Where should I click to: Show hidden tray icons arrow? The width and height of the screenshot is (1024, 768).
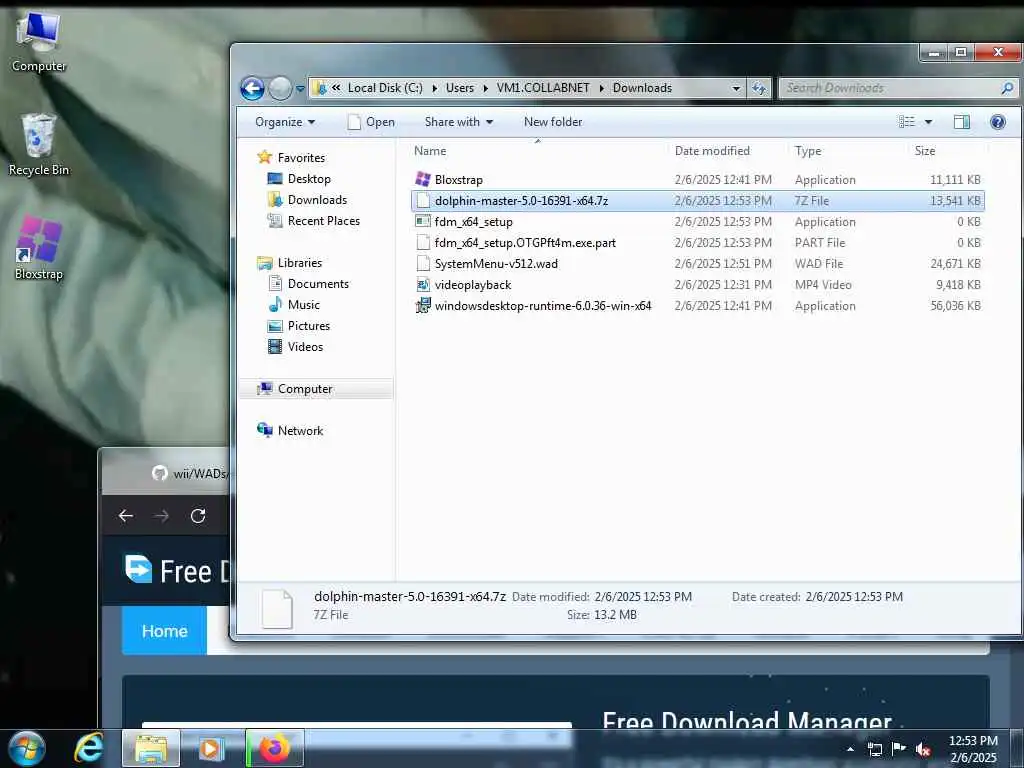(x=850, y=749)
